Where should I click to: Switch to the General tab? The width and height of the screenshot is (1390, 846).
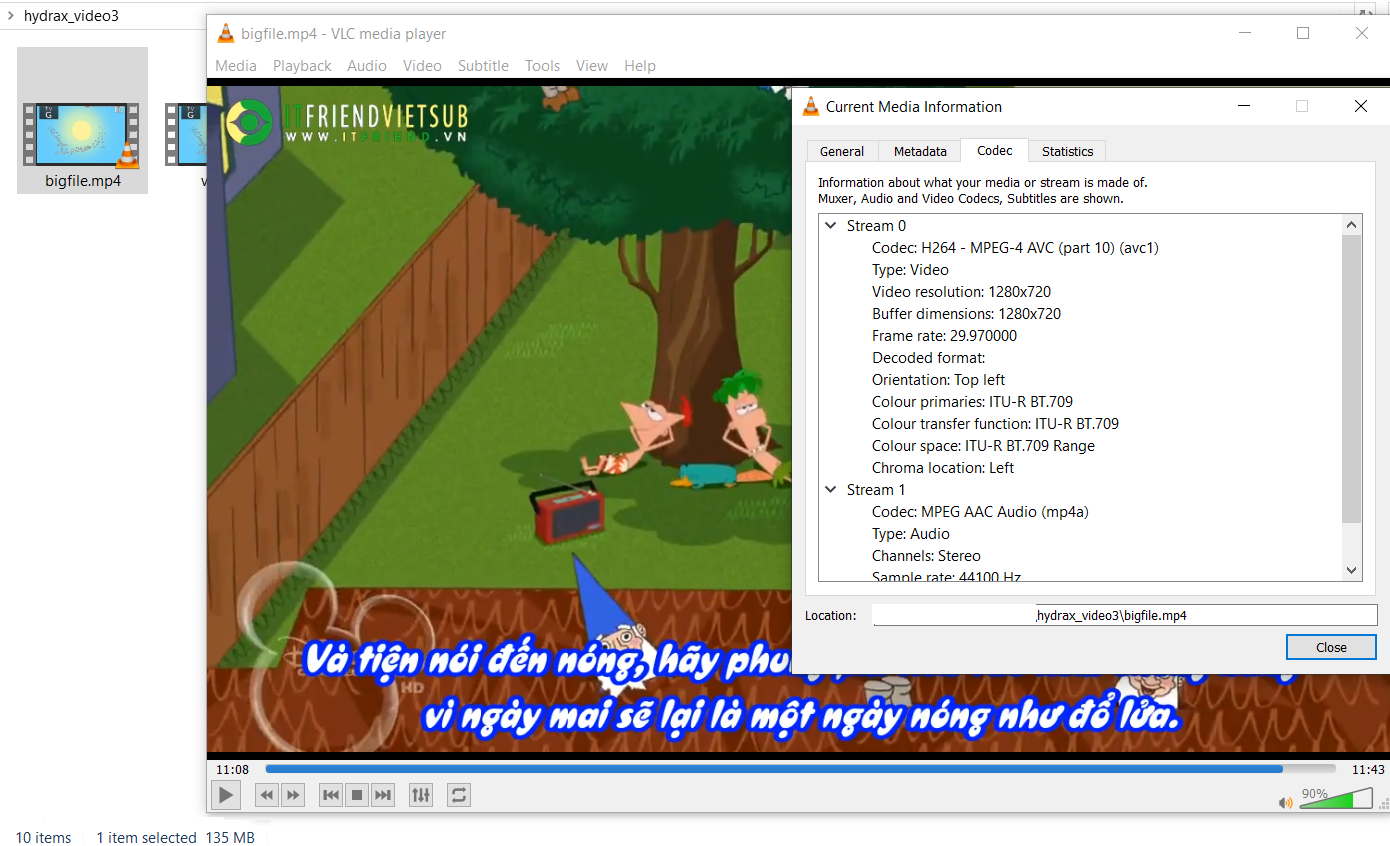tap(842, 151)
